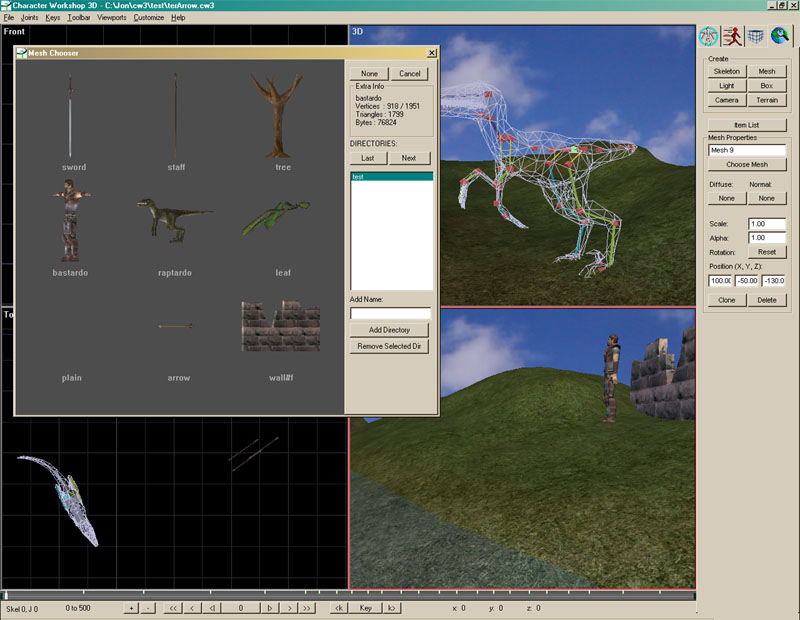Go to previous keyframe with <k button
800x620 pixels.
click(x=340, y=607)
